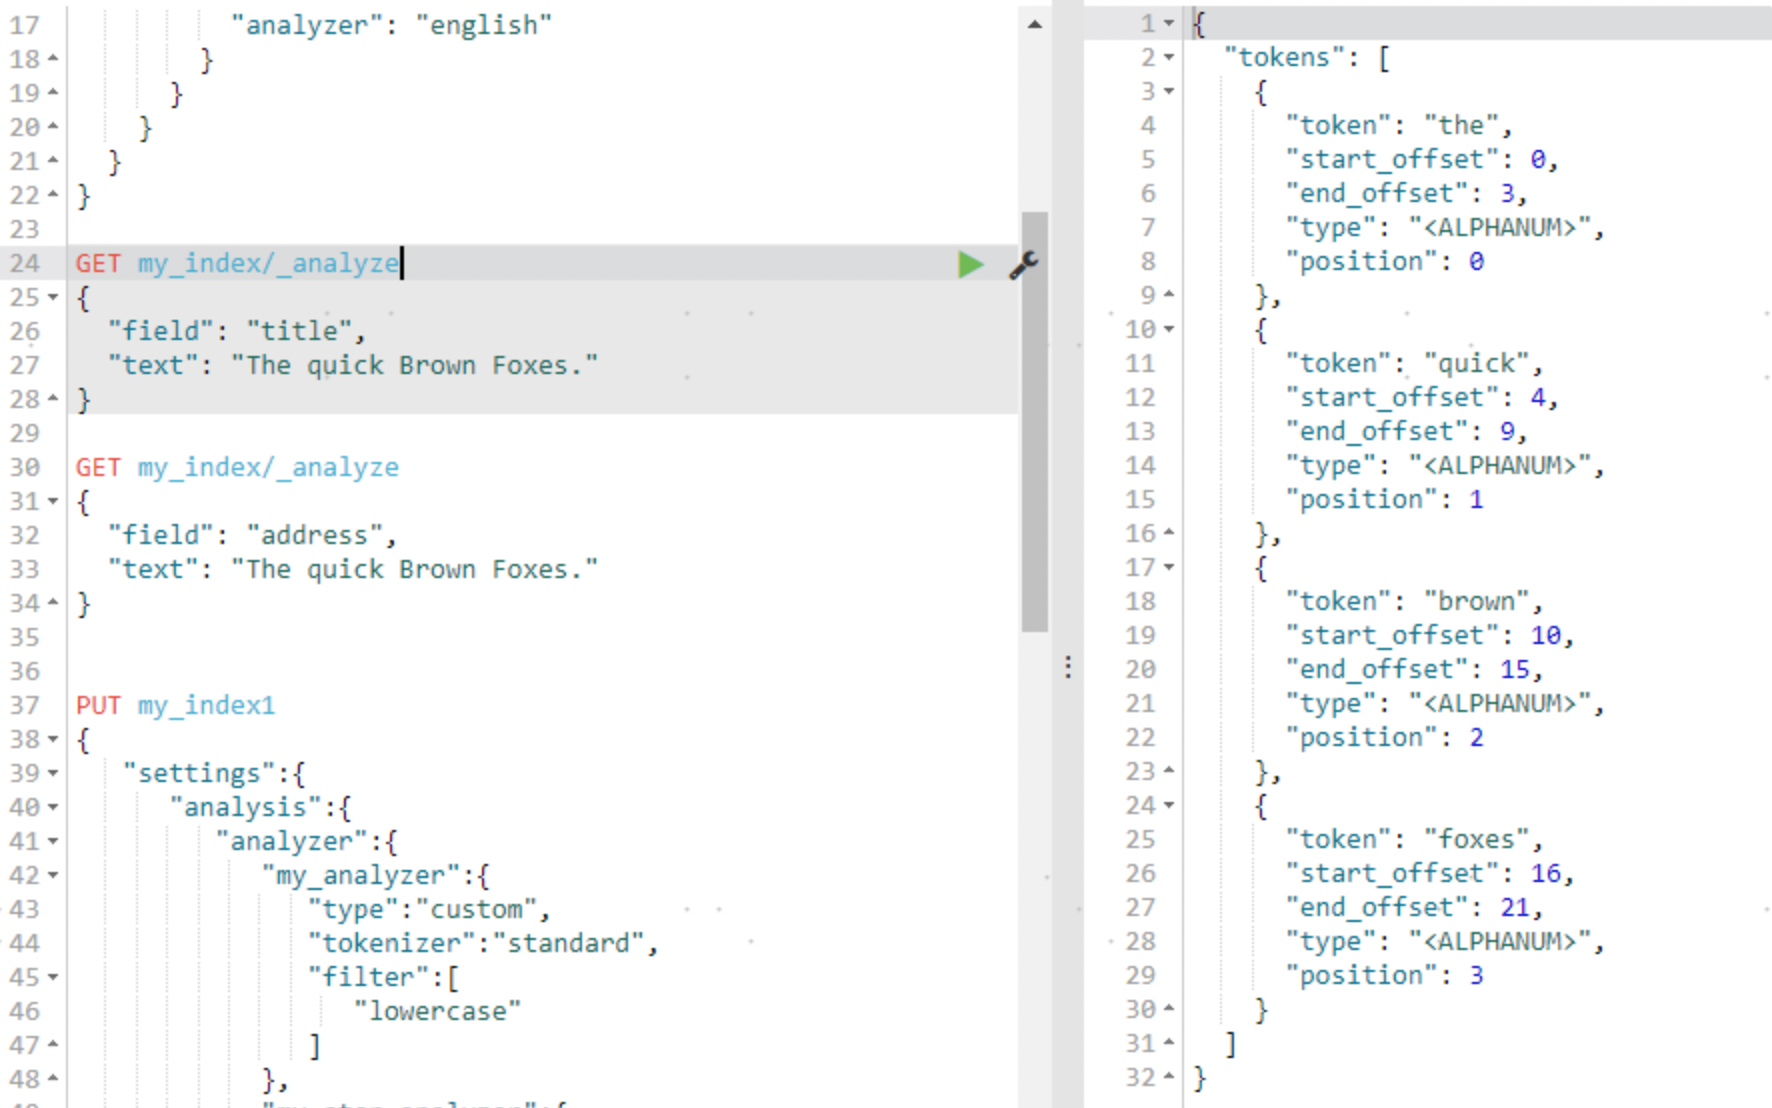
Task: Collapse the "foxes" token object in the response
Action: coord(1169,805)
